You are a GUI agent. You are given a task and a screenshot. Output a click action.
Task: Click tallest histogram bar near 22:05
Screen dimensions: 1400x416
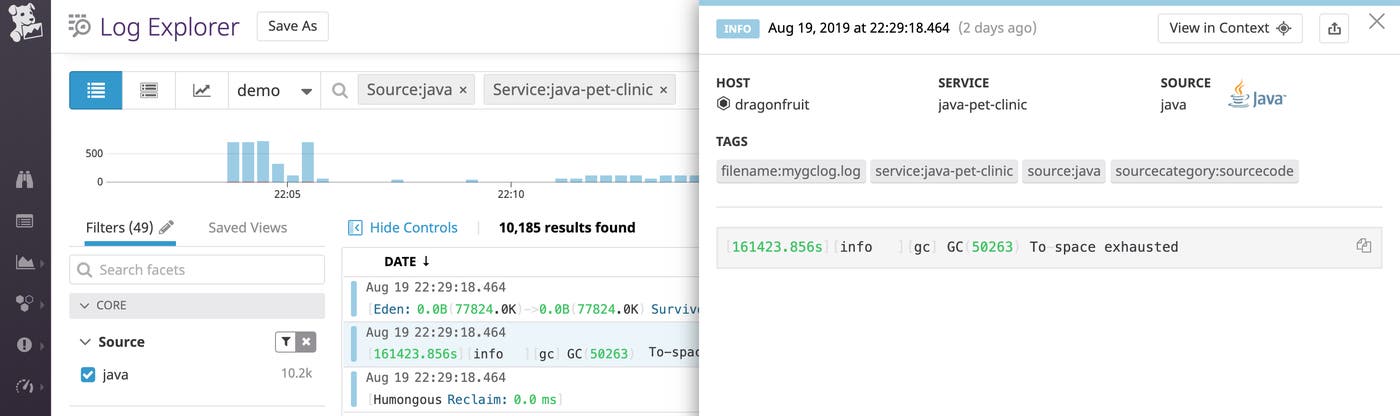263,162
